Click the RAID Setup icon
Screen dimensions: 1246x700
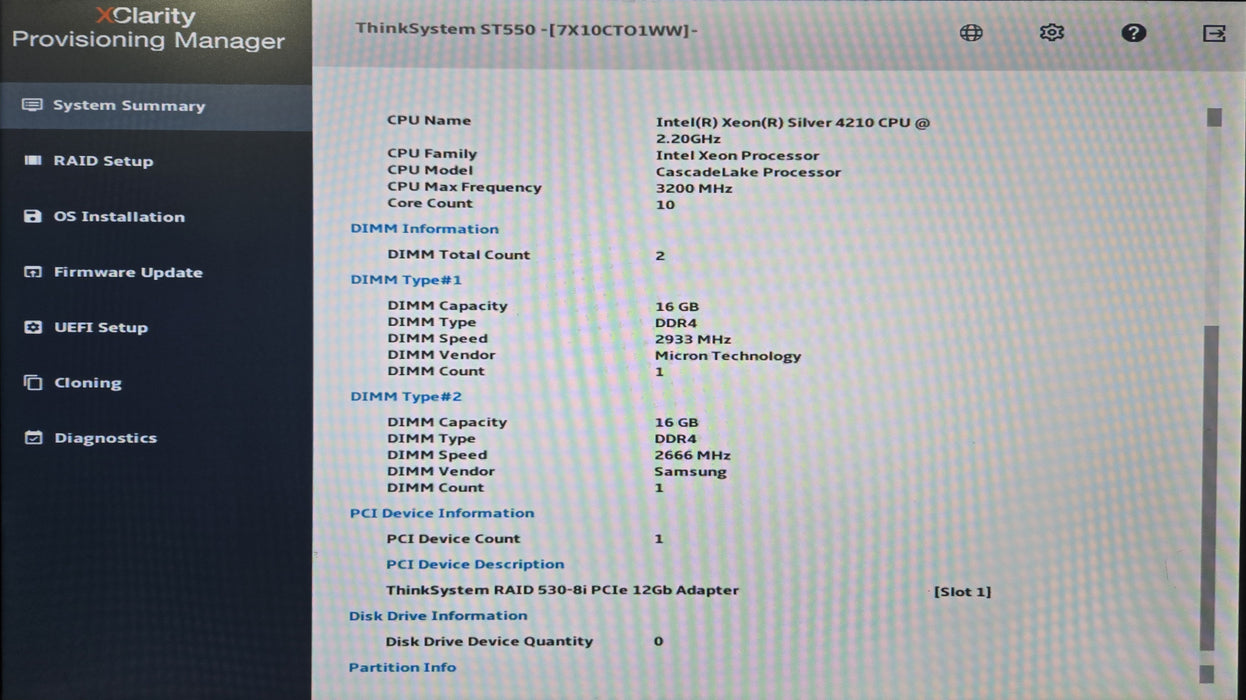(x=33, y=161)
